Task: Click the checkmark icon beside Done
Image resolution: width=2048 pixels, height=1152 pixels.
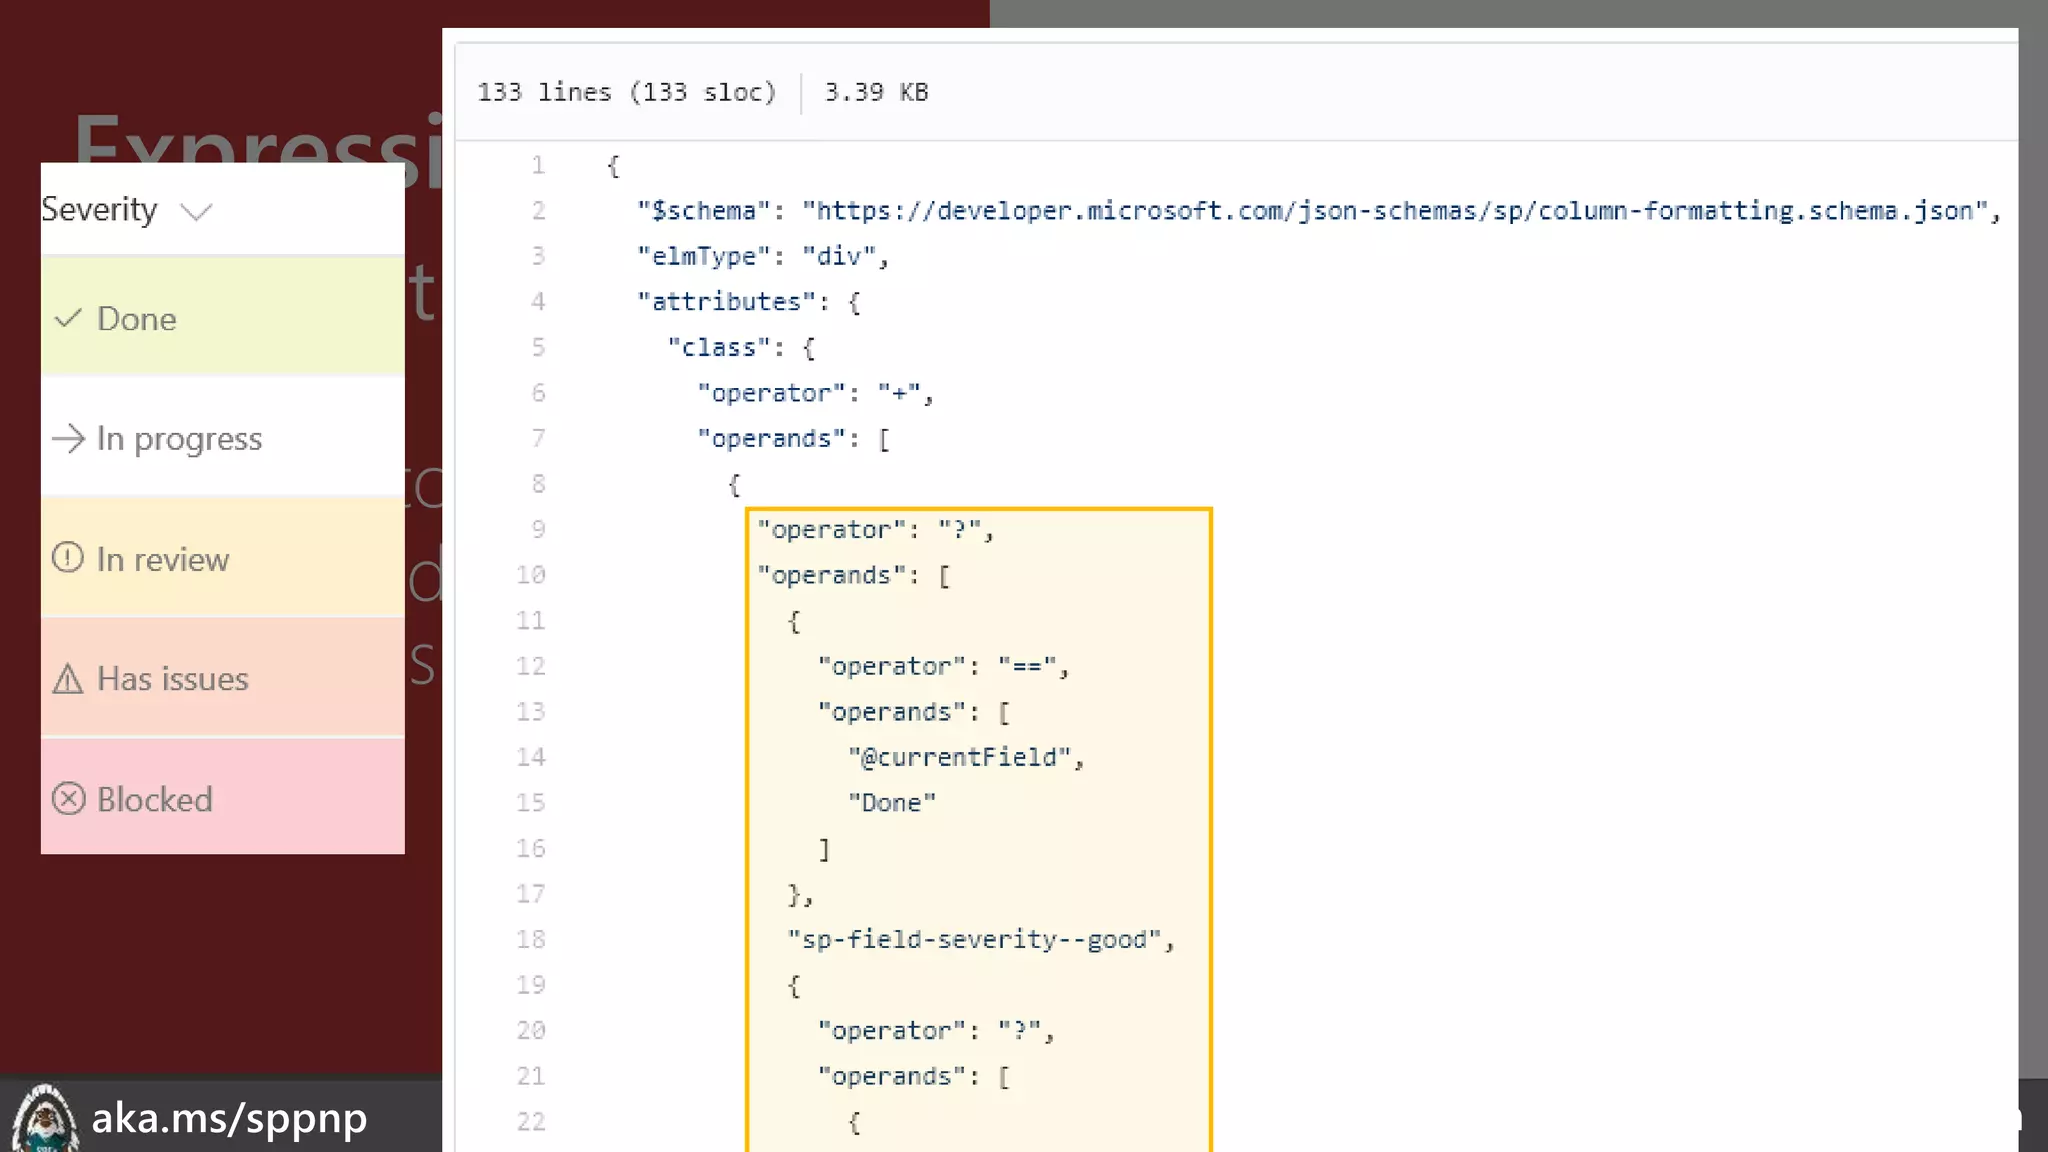Action: (x=68, y=319)
